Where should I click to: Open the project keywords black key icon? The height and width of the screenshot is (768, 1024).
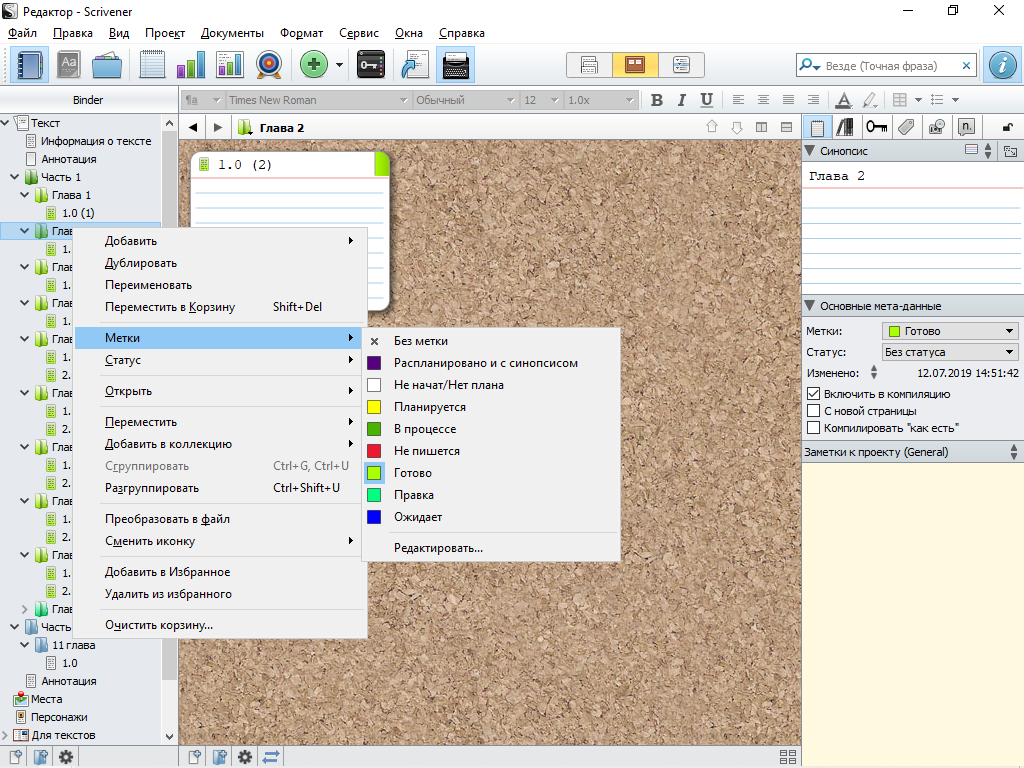pos(370,65)
